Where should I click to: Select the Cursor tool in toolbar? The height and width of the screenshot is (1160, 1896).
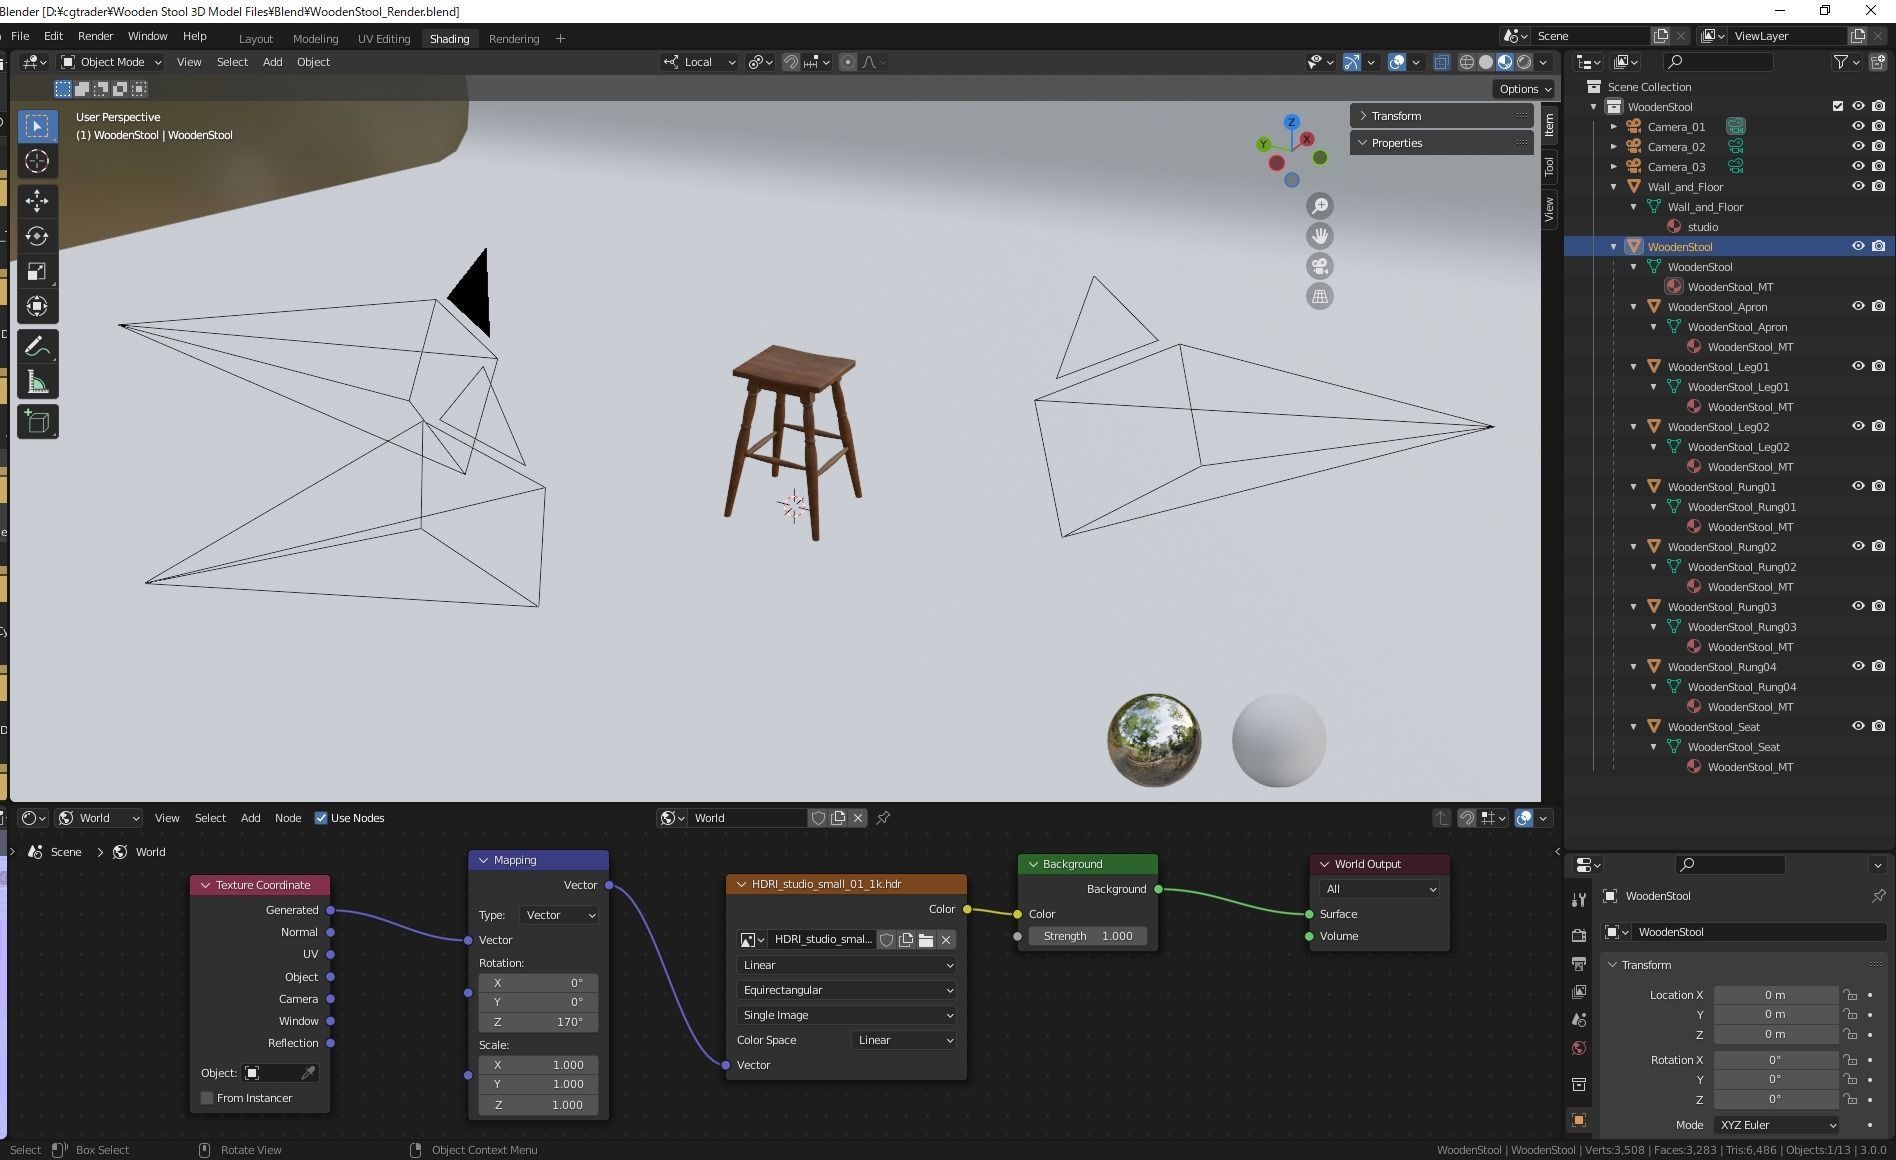point(37,161)
